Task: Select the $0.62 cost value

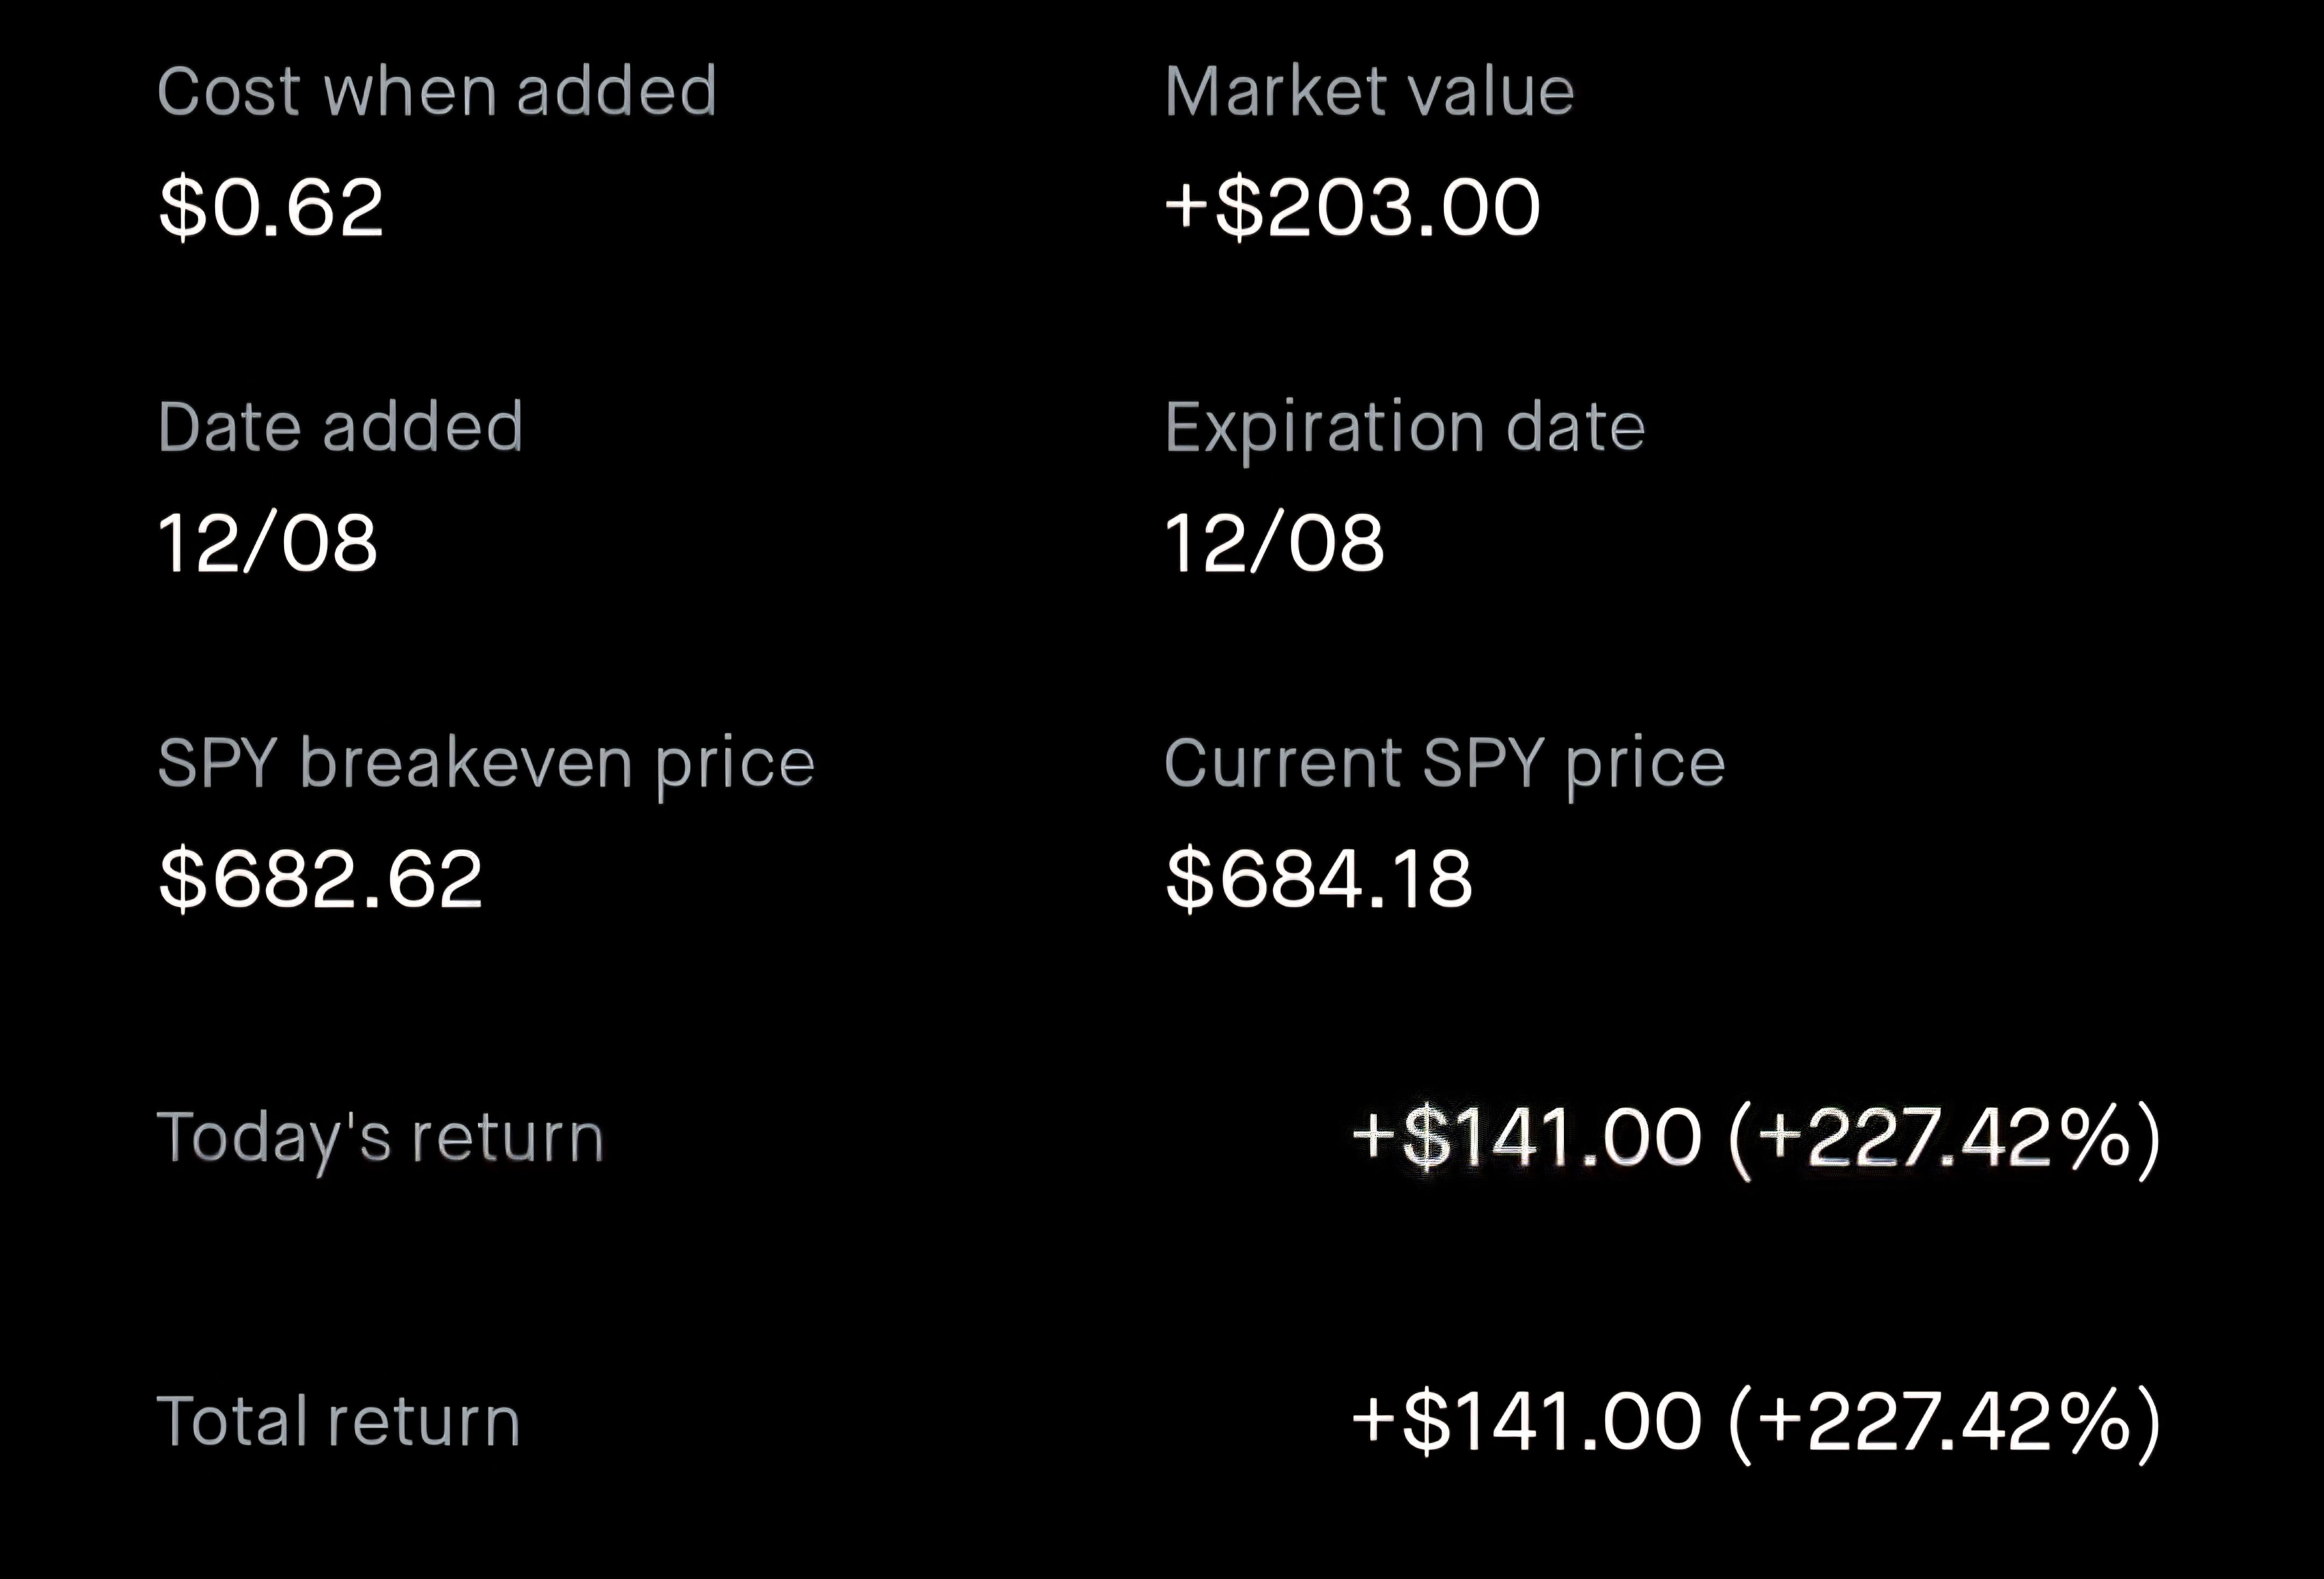Action: [271, 207]
